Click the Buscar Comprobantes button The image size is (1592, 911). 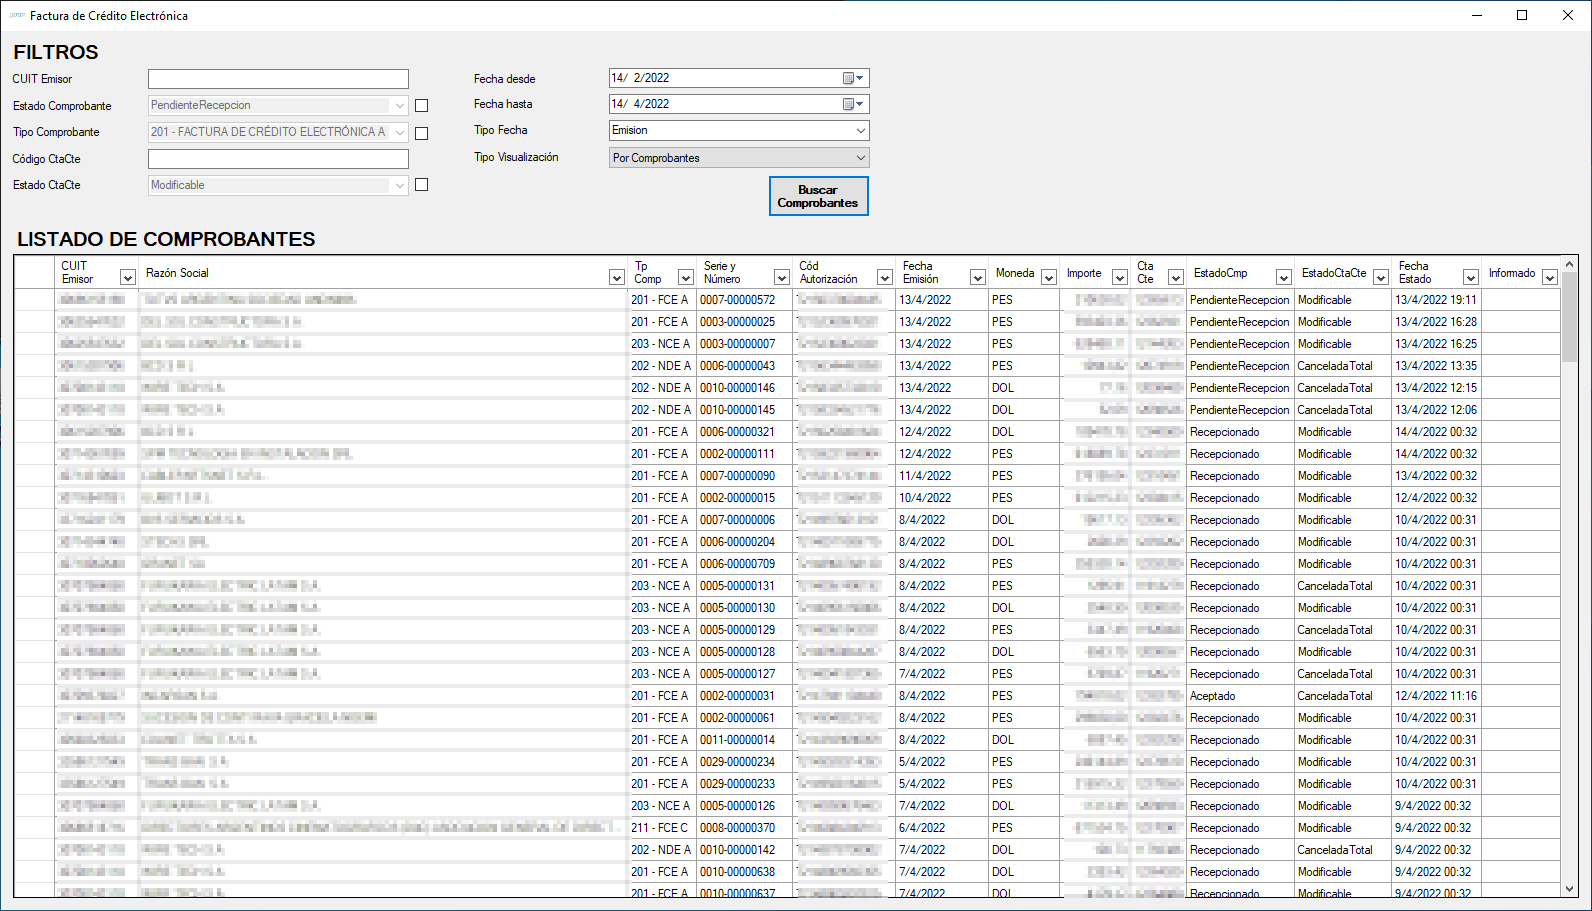point(818,196)
